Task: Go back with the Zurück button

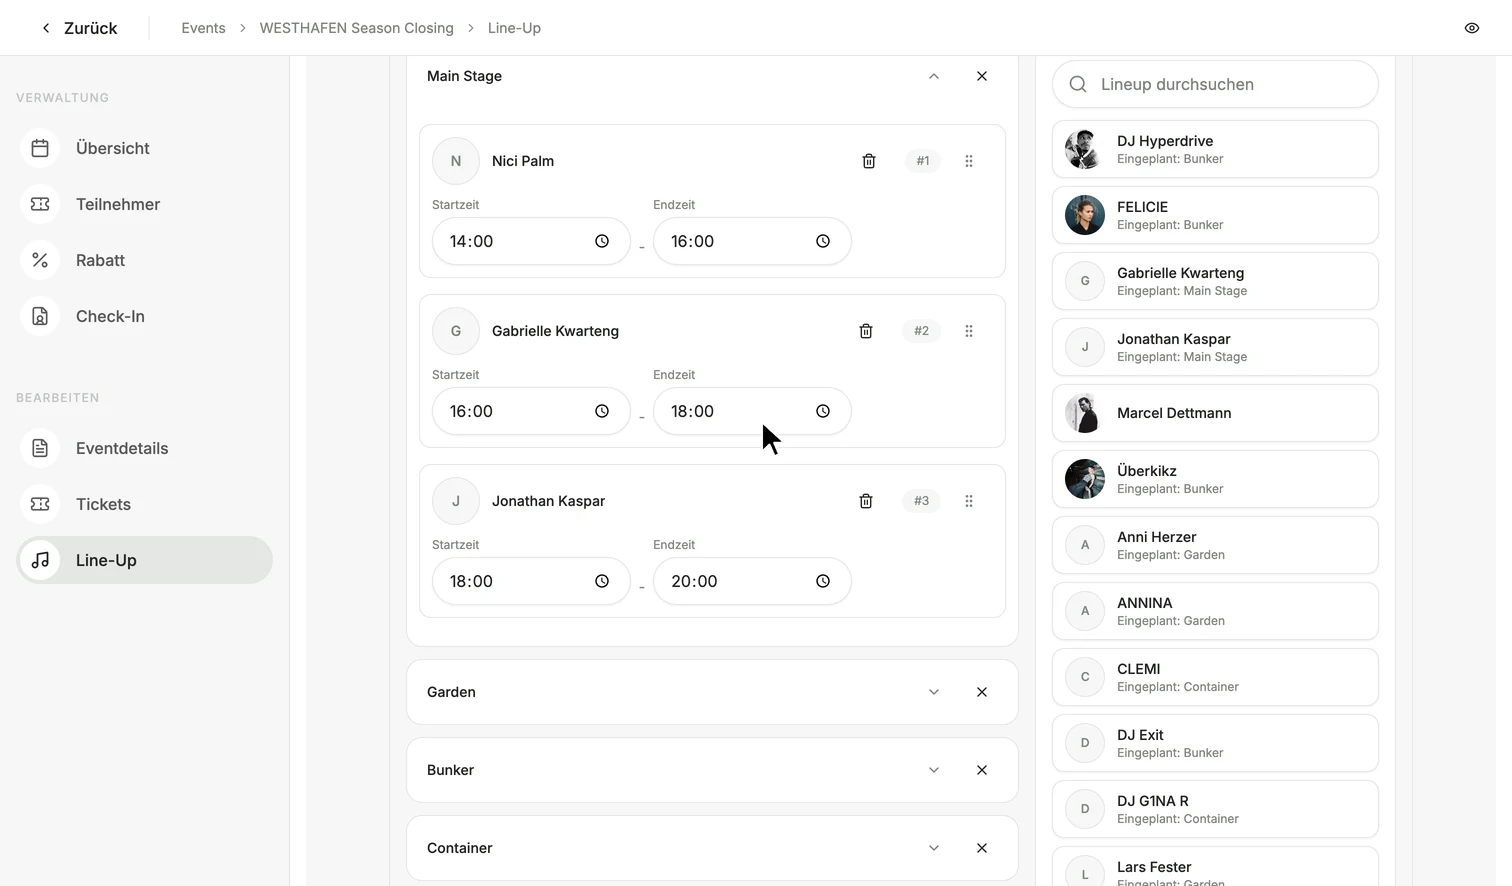Action: 79,28
